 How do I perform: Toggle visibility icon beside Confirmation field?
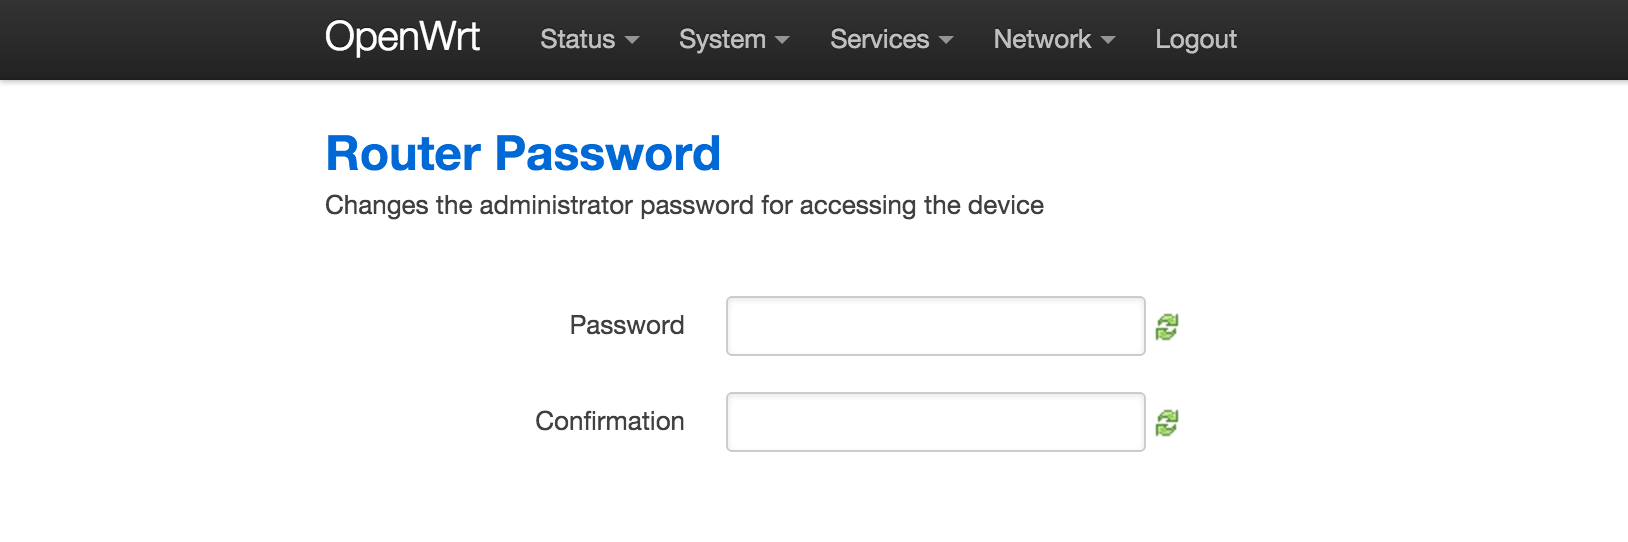point(1167,423)
